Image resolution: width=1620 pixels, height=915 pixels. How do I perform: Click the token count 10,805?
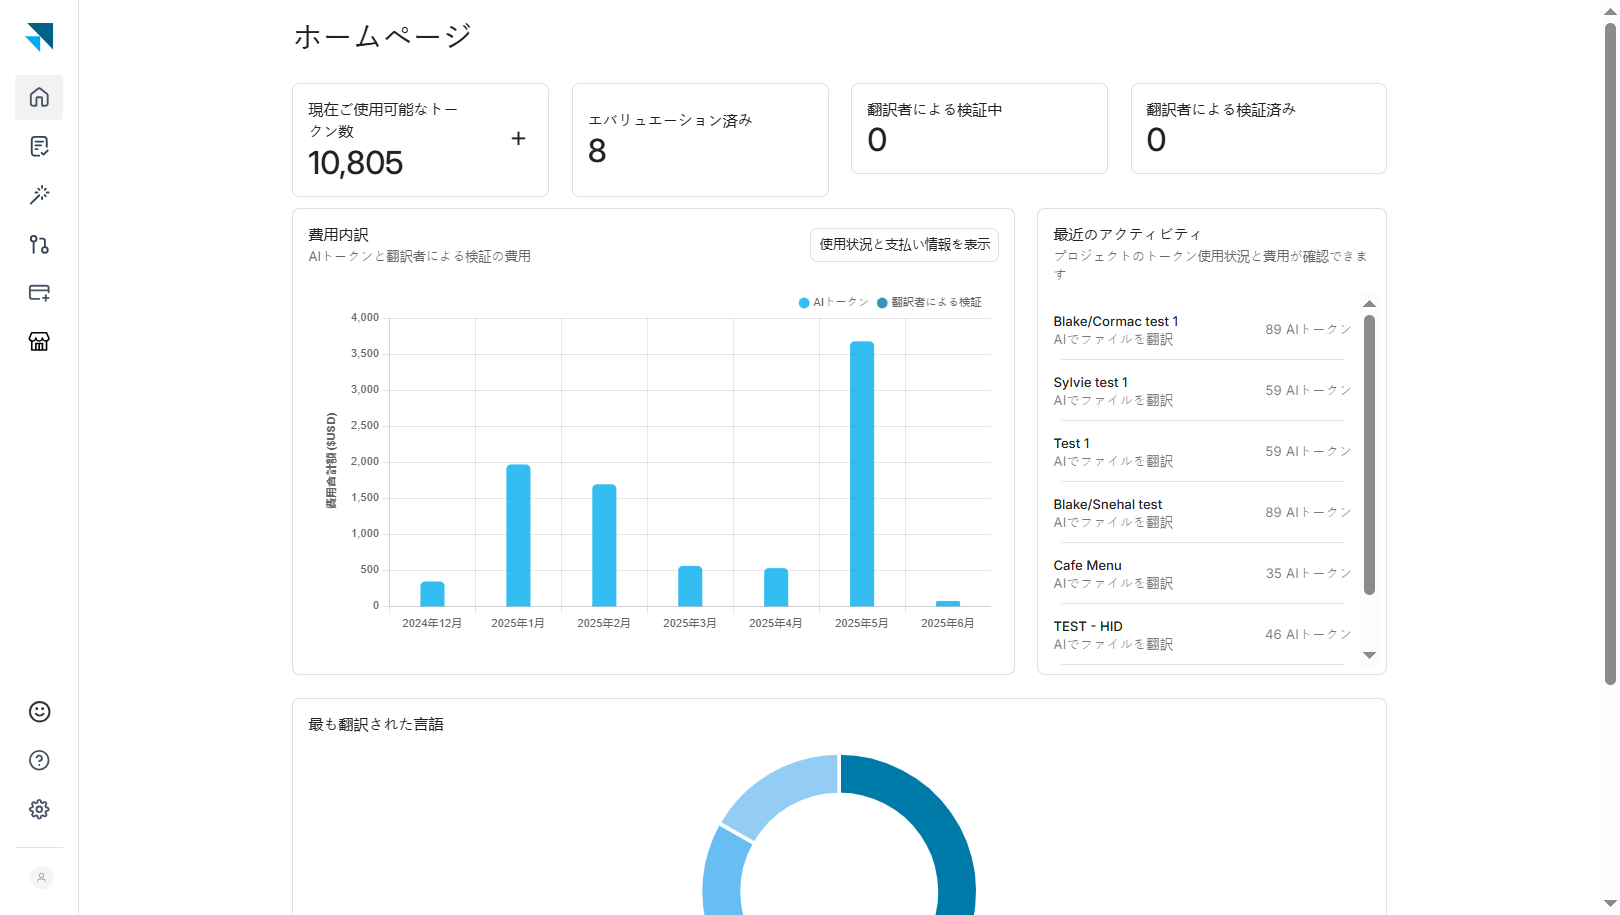(x=356, y=163)
